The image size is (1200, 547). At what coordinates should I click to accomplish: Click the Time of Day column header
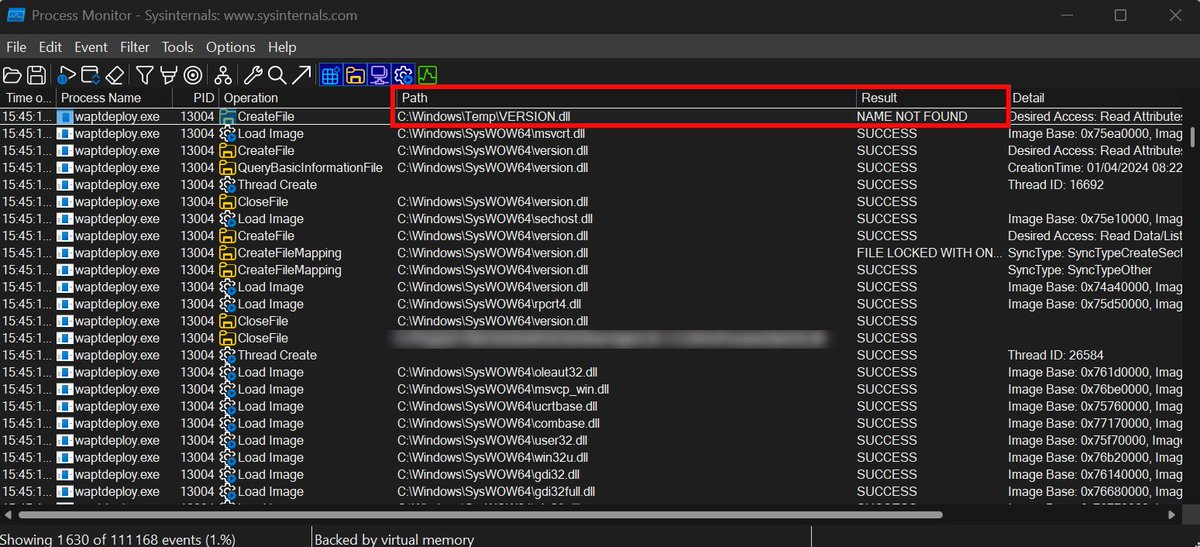pos(28,98)
